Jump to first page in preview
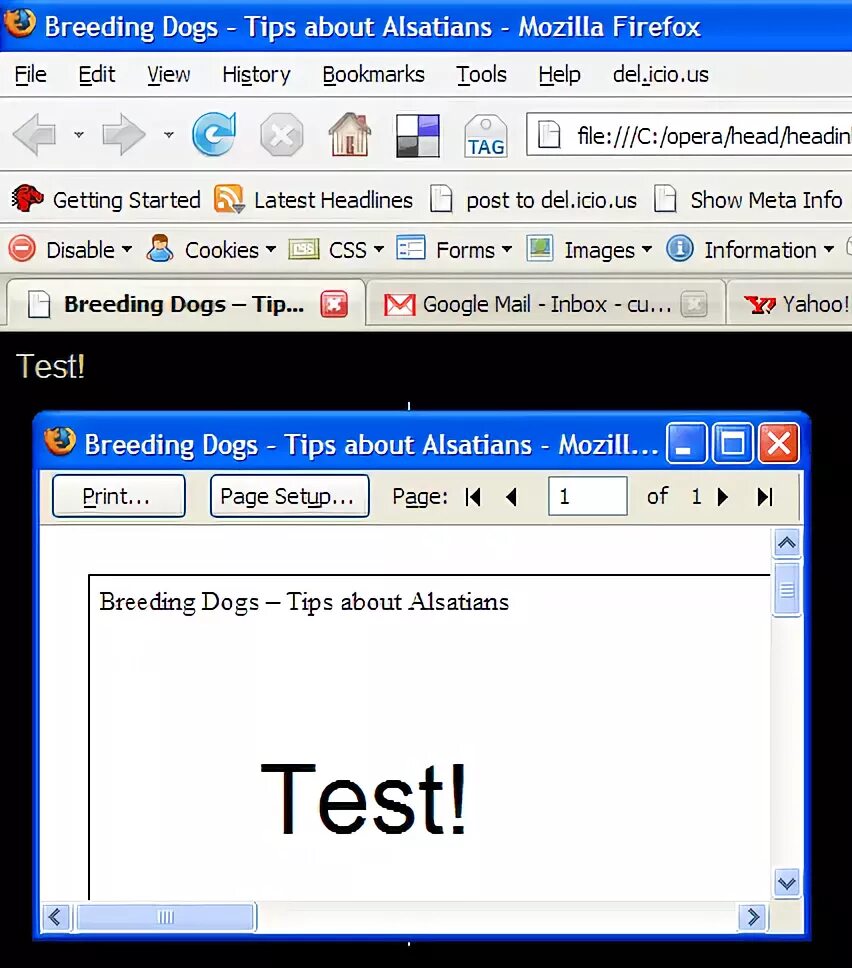Viewport: 852px width, 968px height. (x=473, y=496)
